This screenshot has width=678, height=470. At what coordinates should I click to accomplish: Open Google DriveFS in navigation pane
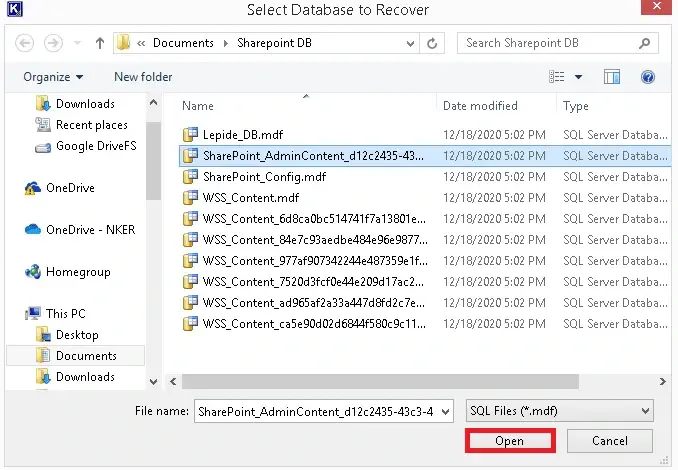tap(86, 147)
